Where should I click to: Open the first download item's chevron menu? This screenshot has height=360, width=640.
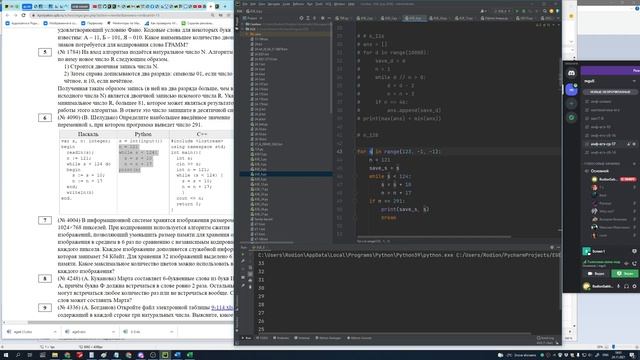coord(55,332)
